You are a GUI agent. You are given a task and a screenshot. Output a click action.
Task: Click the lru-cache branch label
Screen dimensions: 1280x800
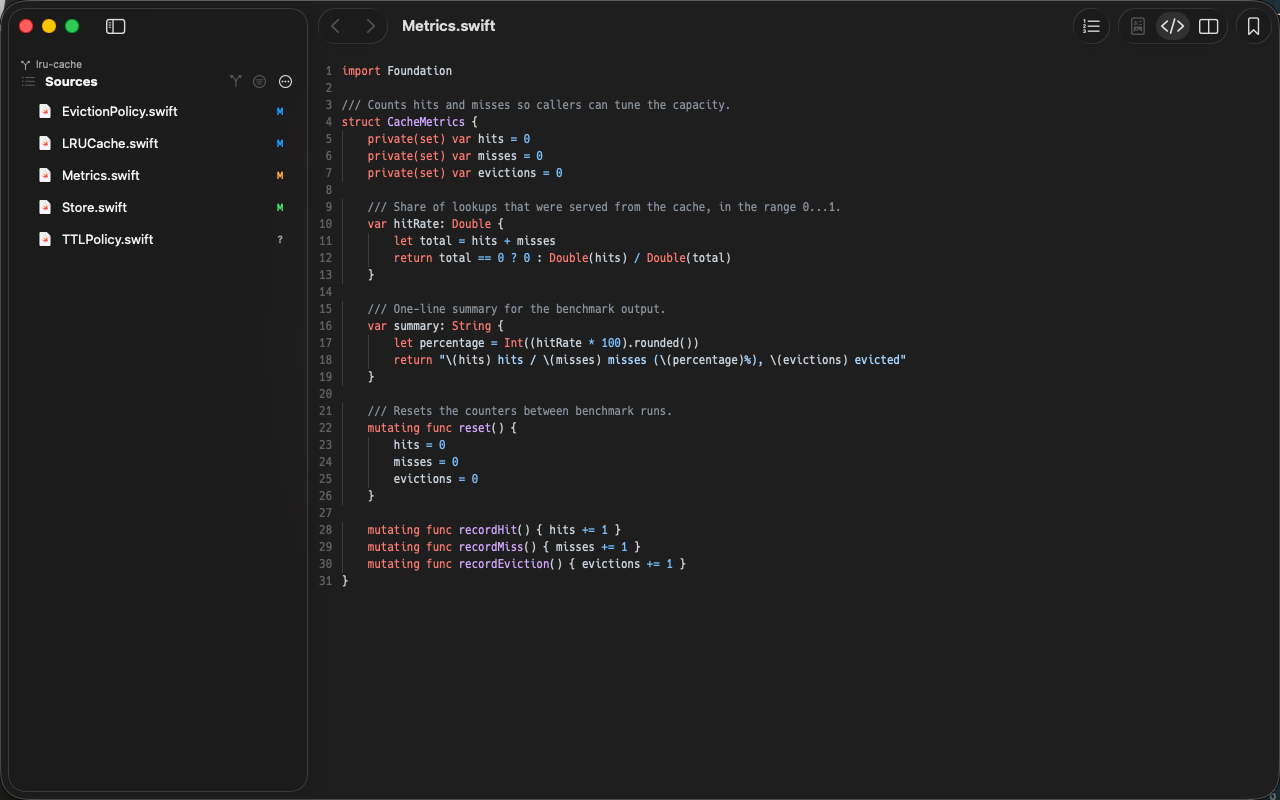click(x=58, y=64)
